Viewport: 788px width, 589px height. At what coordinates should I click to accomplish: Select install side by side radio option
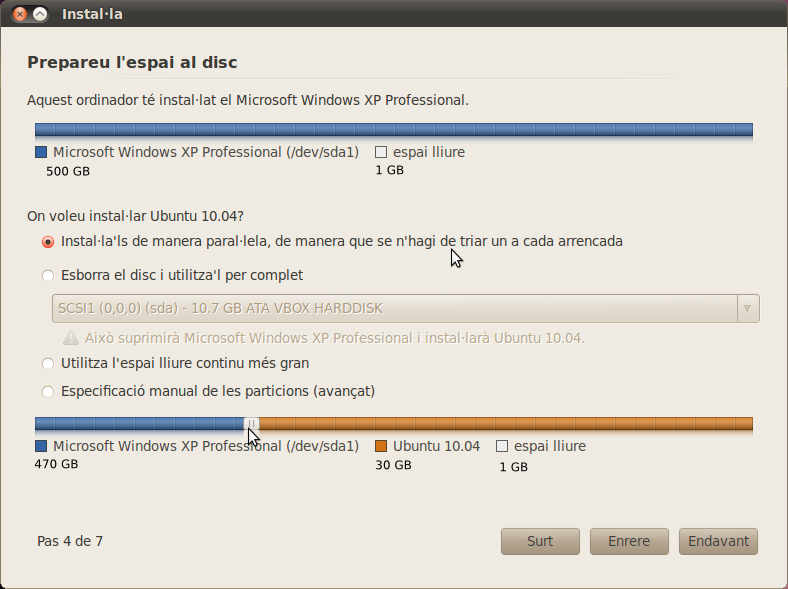(x=48, y=242)
